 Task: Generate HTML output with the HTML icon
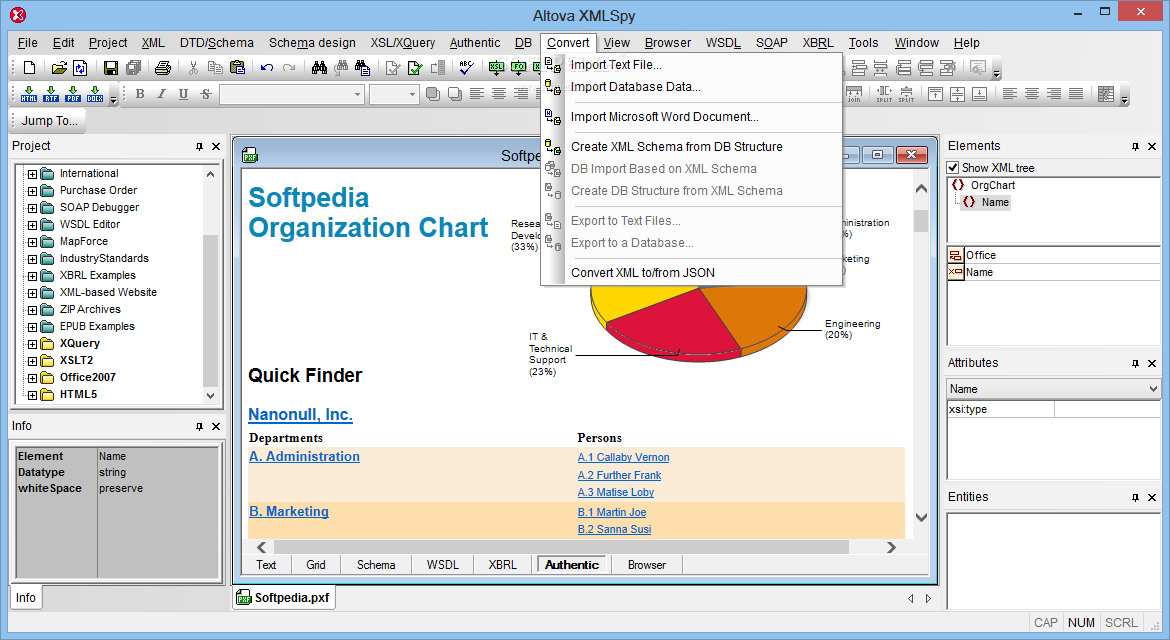click(x=29, y=94)
